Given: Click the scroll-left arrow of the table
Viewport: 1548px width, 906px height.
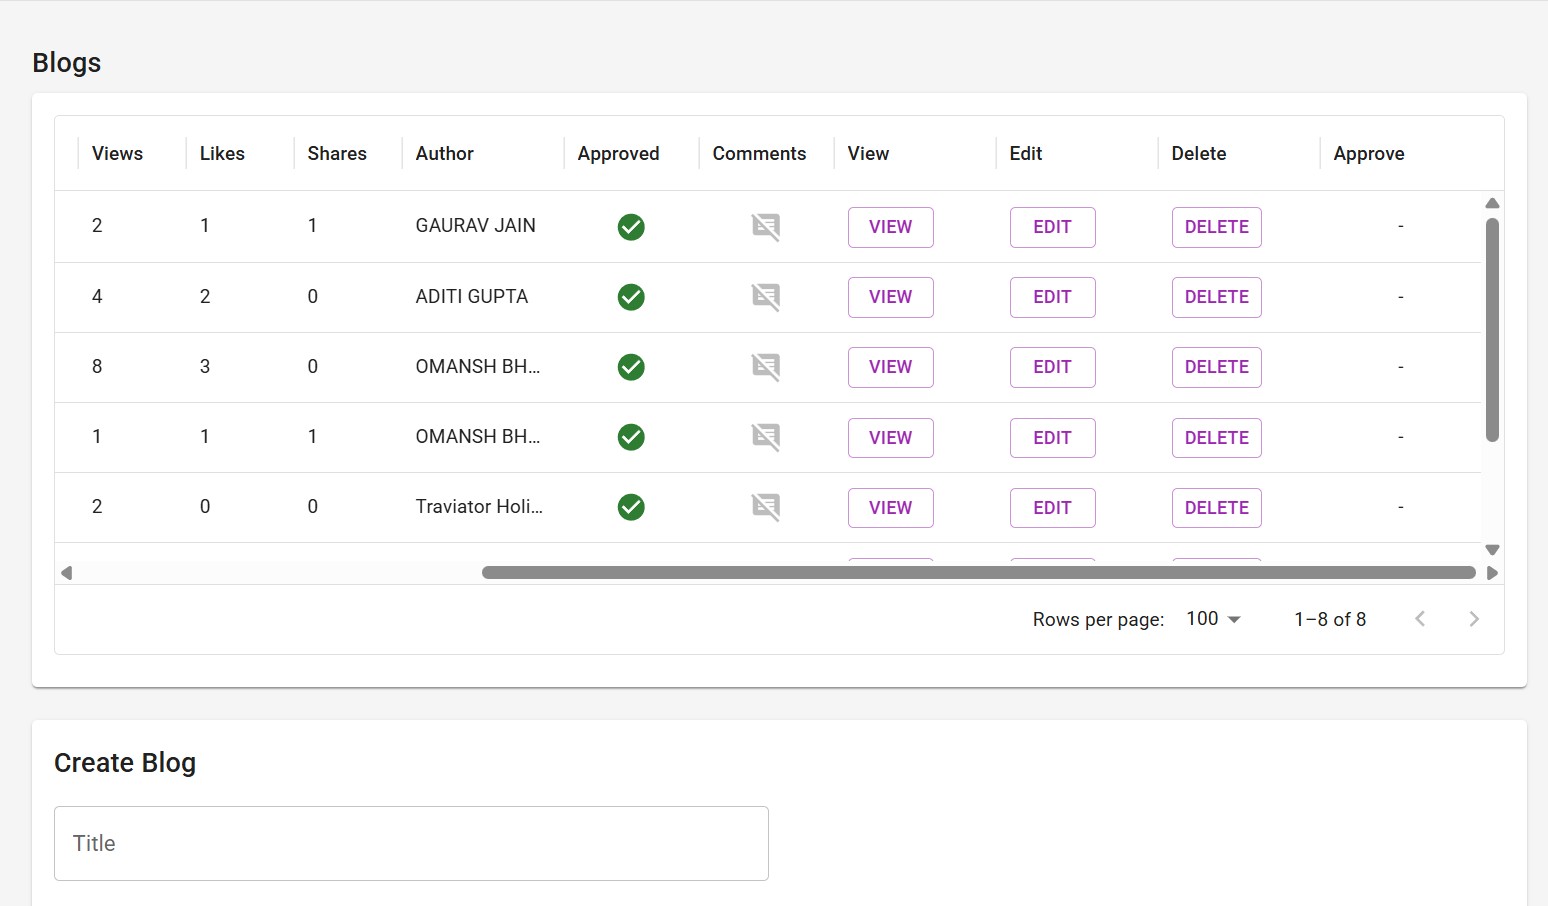Looking at the screenshot, I should point(67,573).
